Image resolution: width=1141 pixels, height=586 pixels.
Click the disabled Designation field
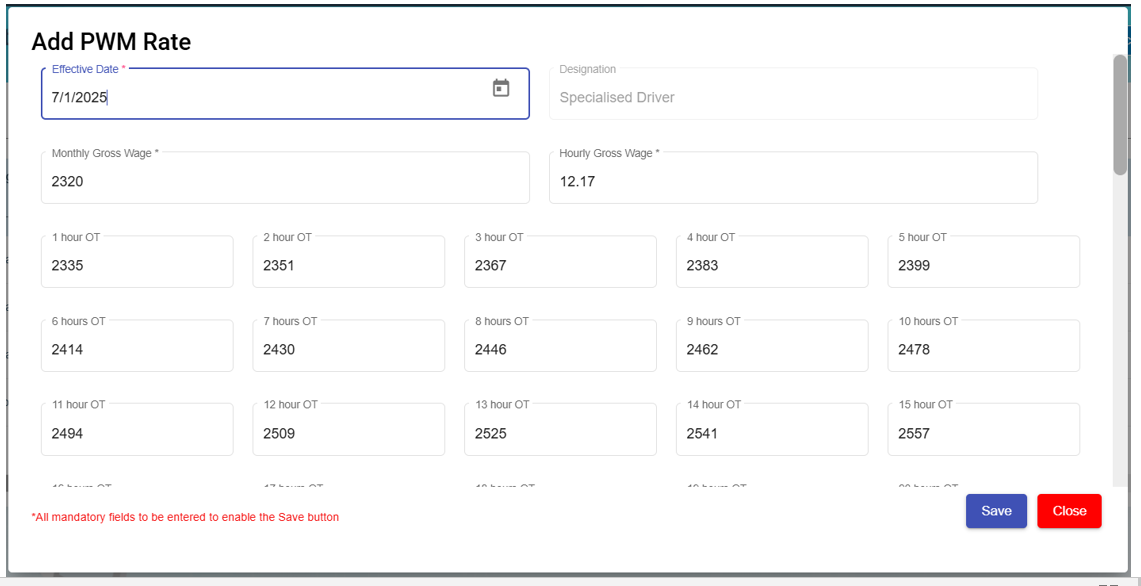(792, 97)
